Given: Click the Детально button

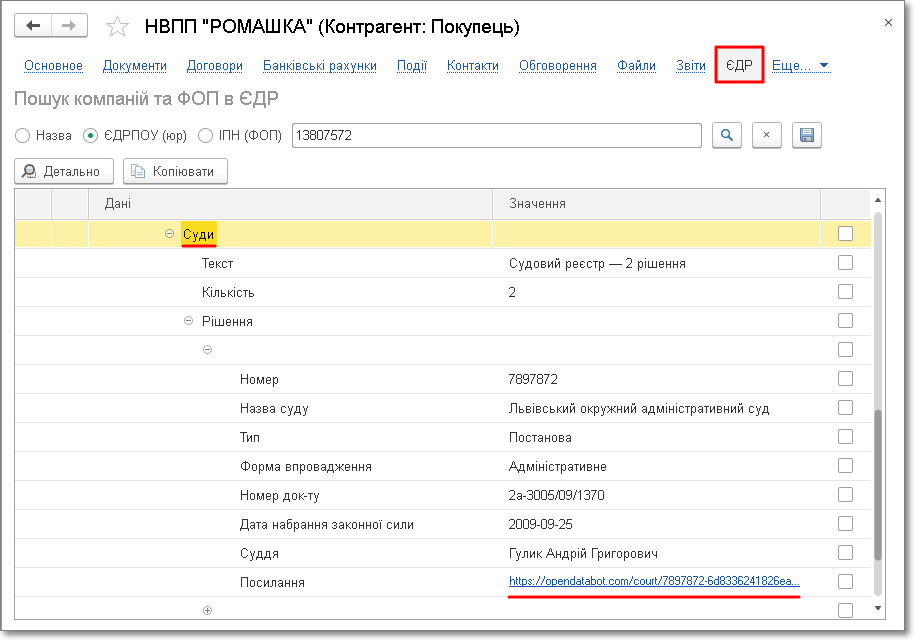Looking at the screenshot, I should [x=64, y=172].
